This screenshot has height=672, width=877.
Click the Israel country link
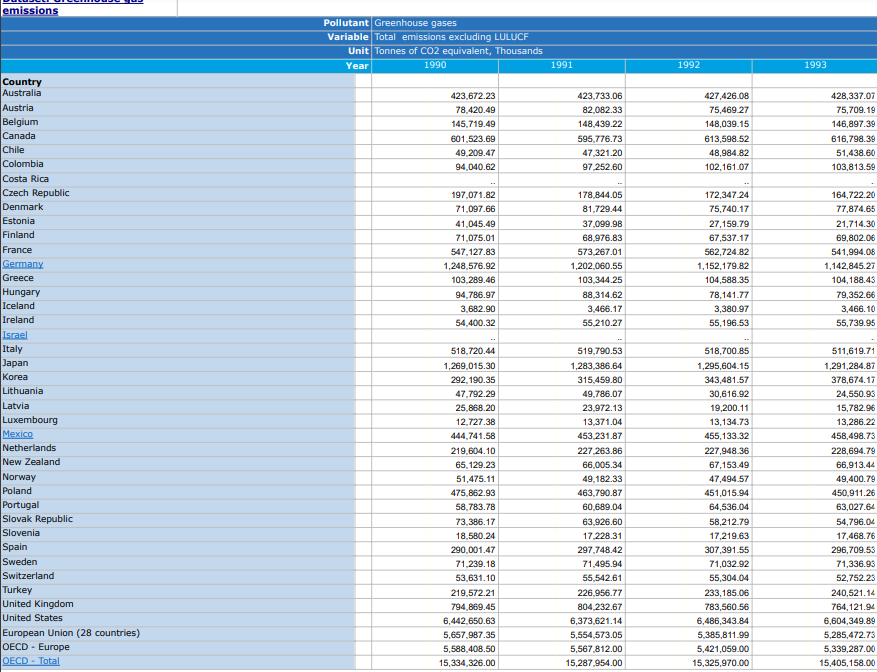pos(15,335)
